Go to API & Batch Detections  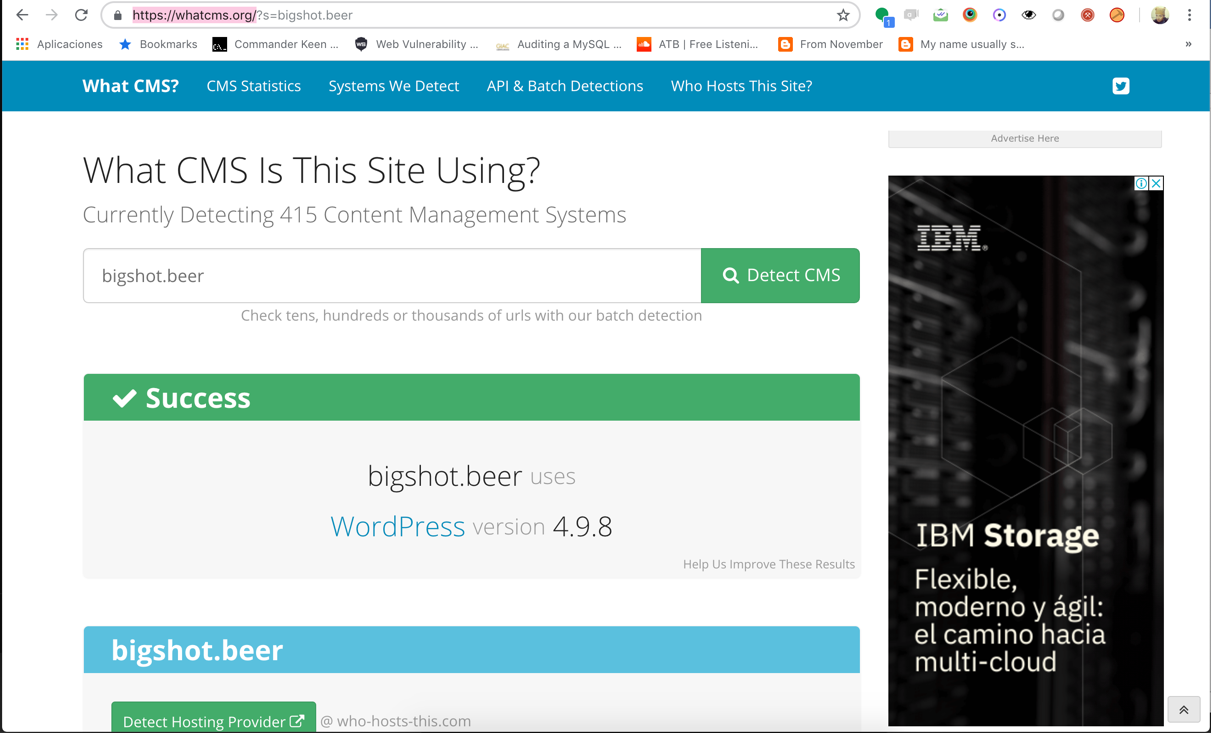pos(564,86)
